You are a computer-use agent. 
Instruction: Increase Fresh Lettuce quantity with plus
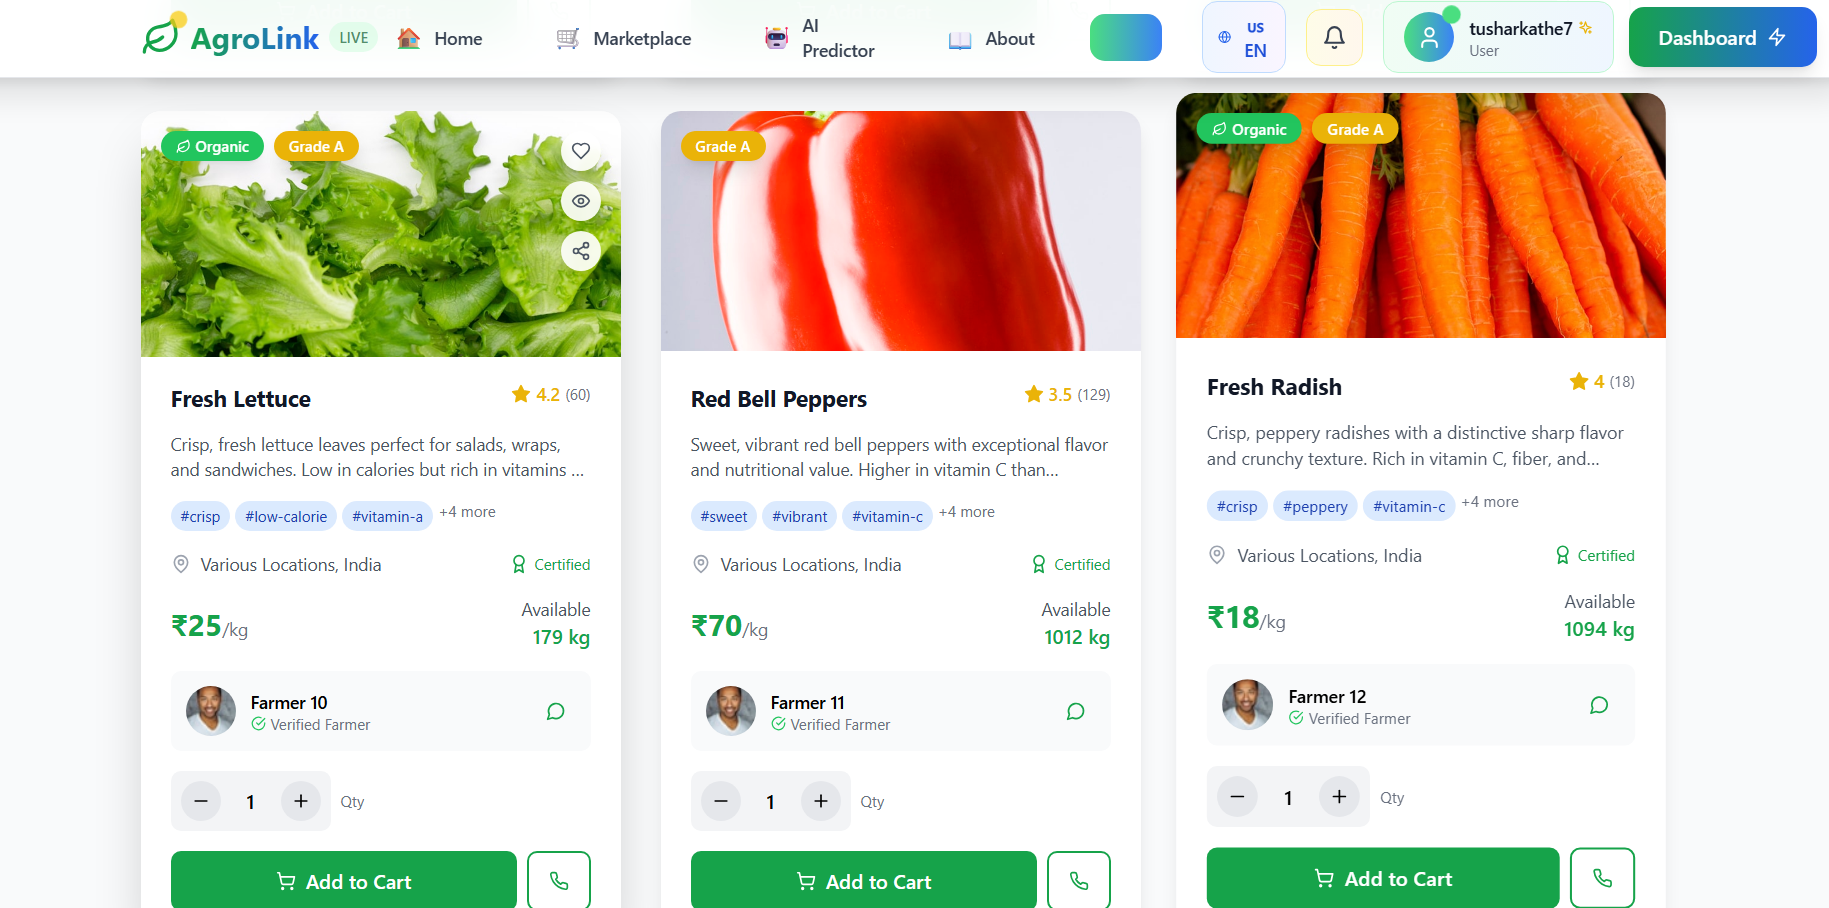click(x=301, y=801)
